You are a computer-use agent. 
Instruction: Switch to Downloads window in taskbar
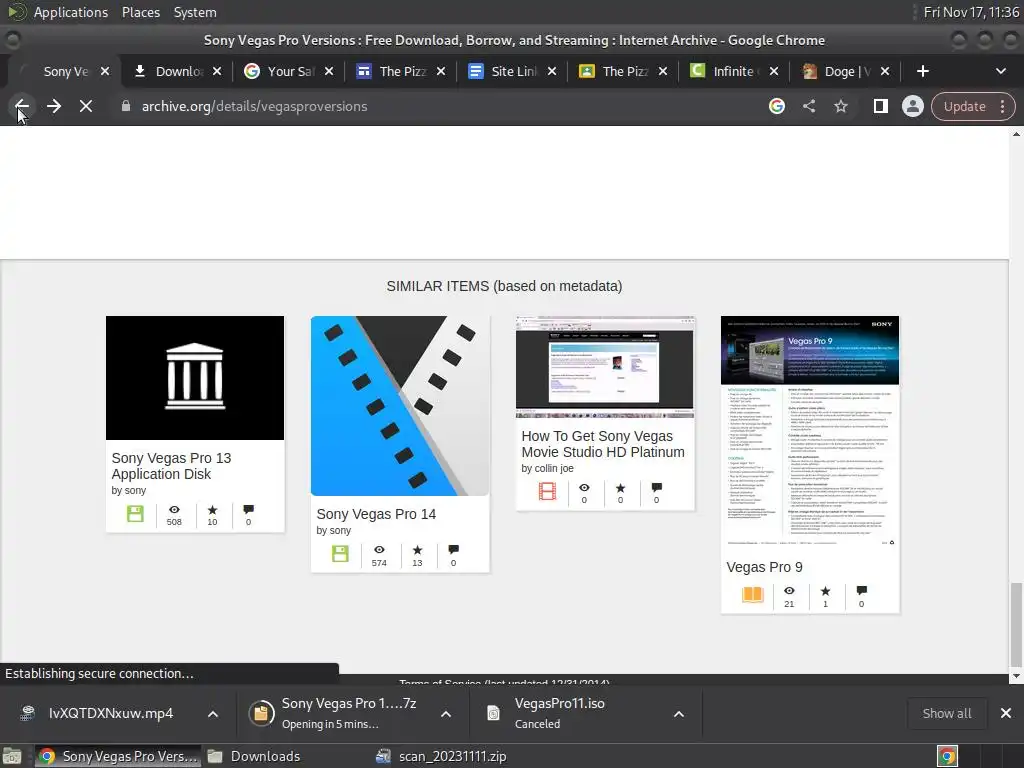pyautogui.click(x=254, y=756)
